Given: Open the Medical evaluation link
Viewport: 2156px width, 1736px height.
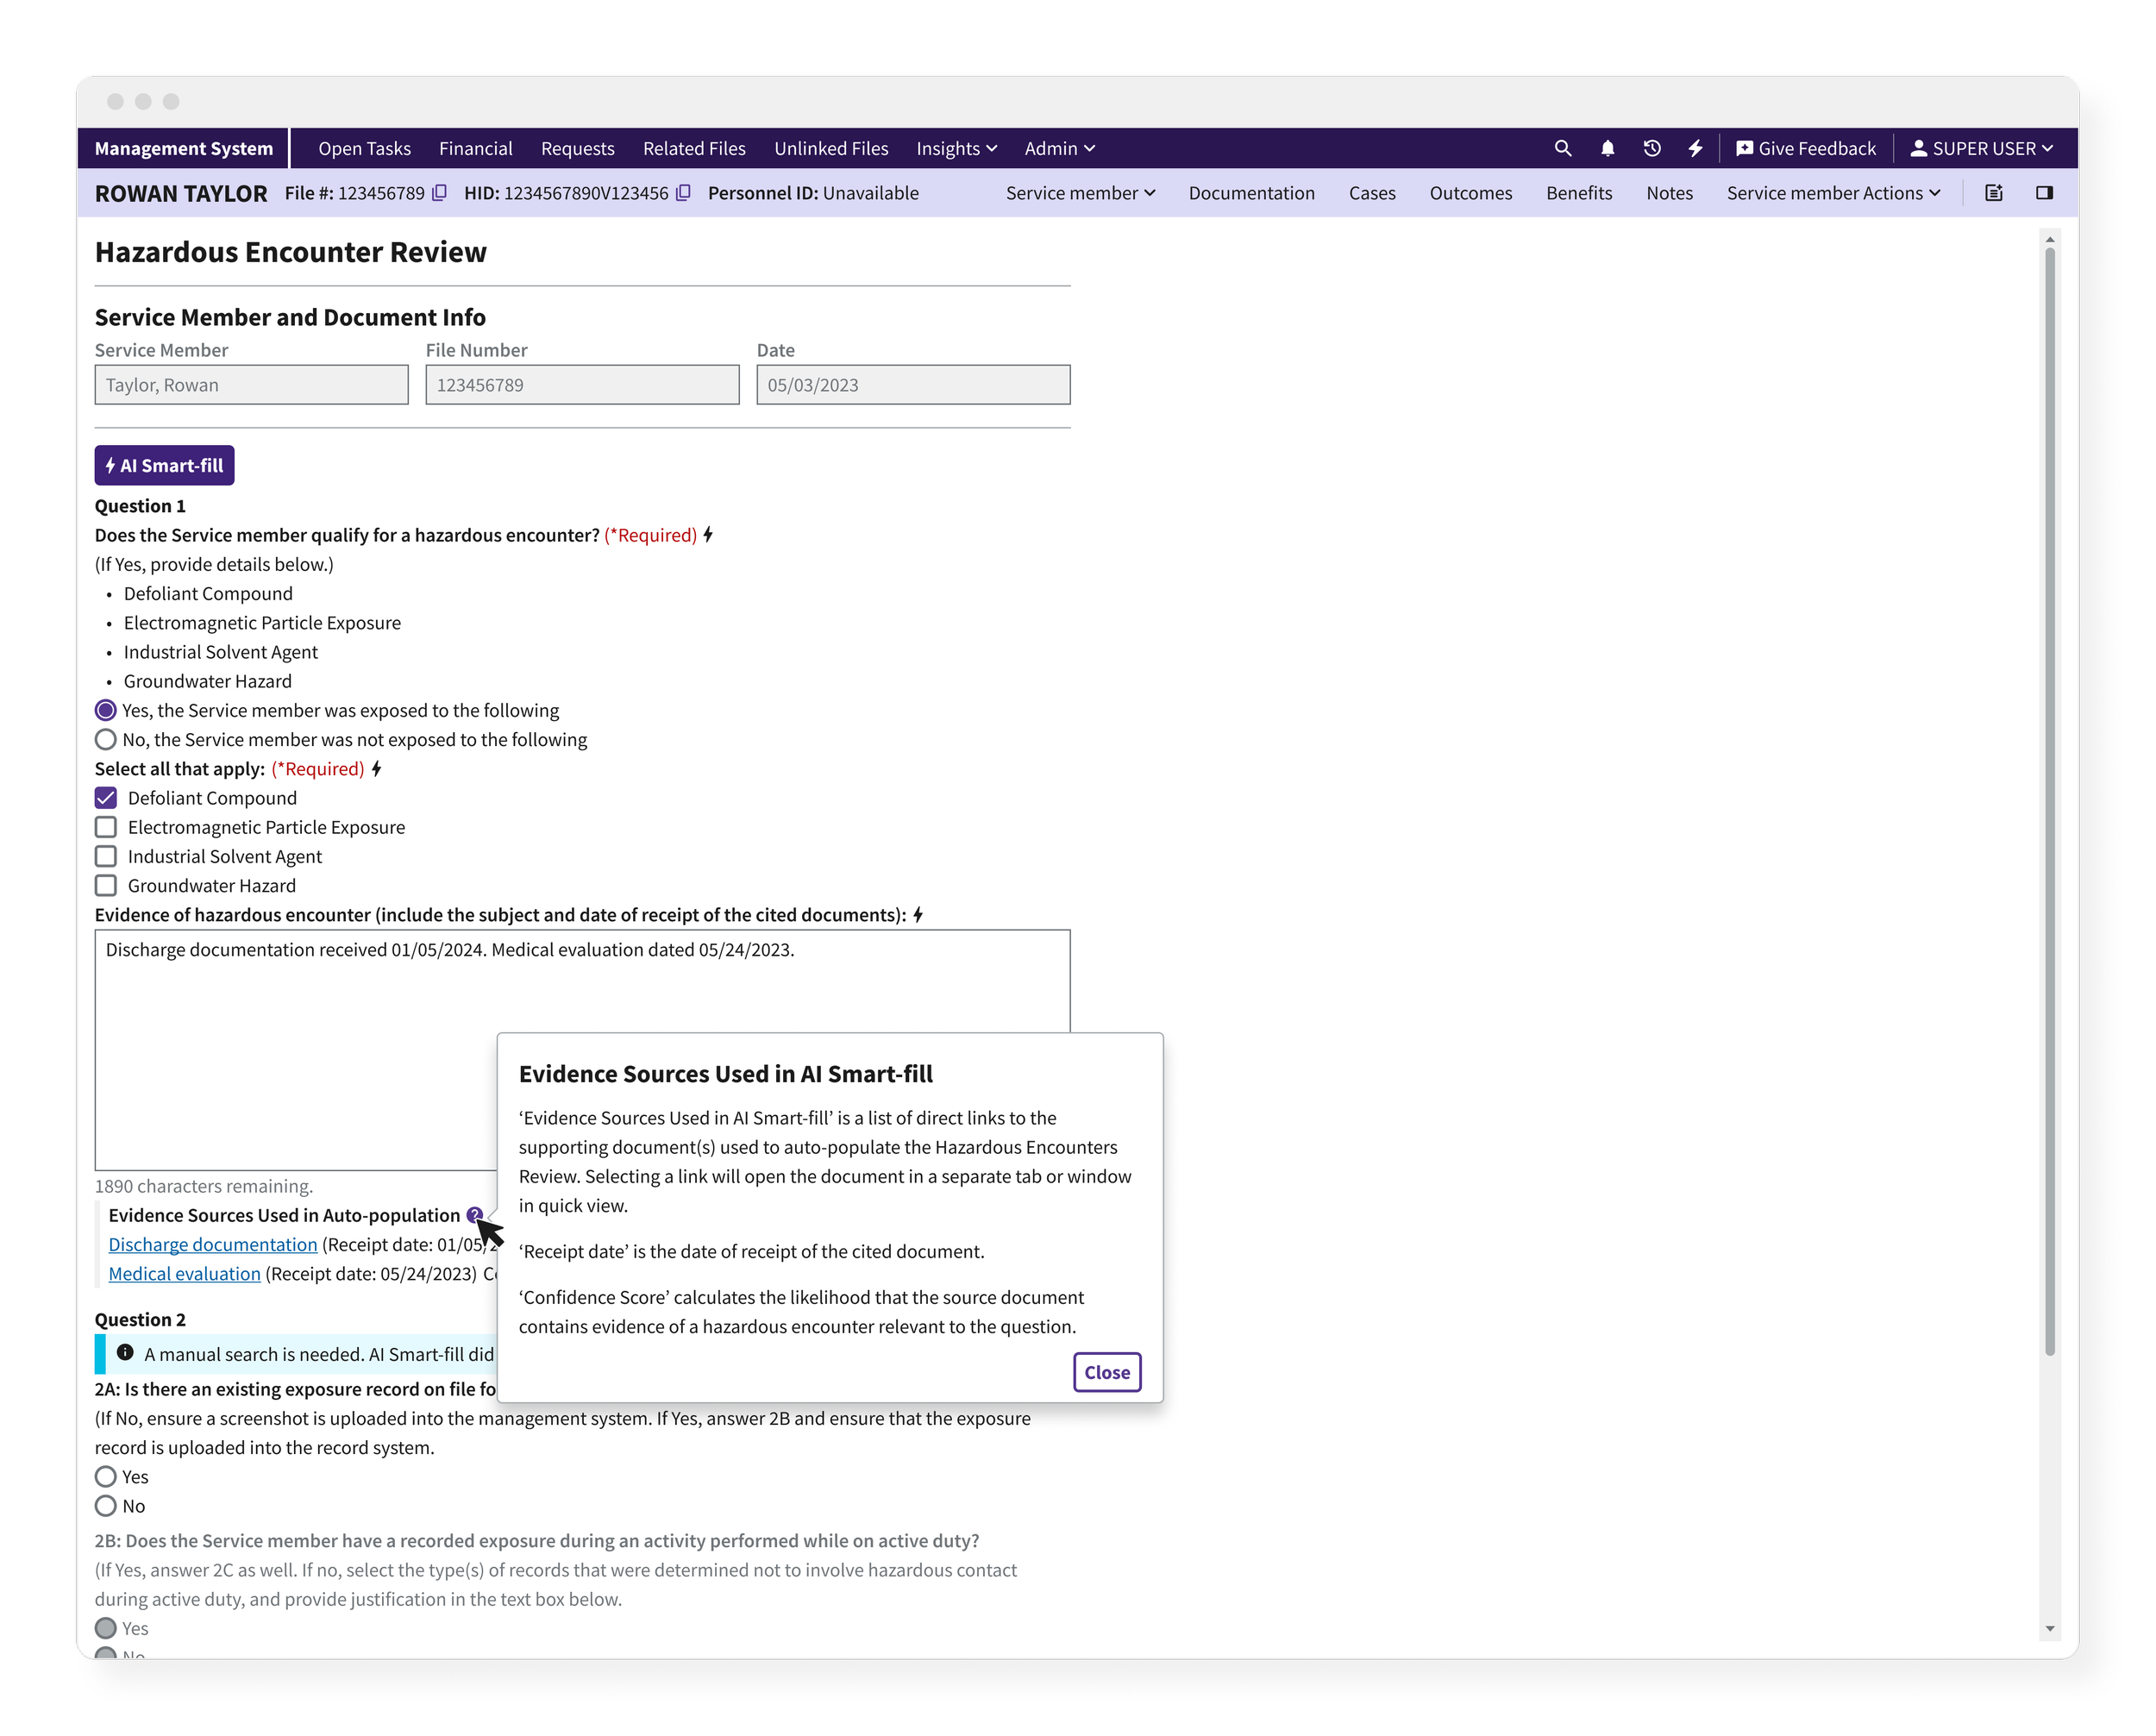Looking at the screenshot, I should click(184, 1272).
